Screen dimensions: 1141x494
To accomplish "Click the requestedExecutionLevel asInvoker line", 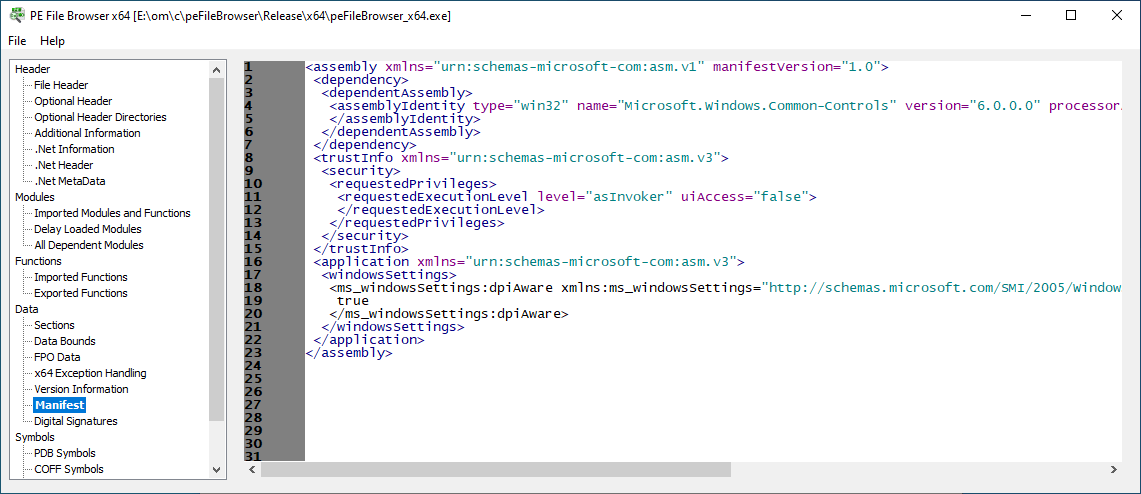I will tap(578, 196).
